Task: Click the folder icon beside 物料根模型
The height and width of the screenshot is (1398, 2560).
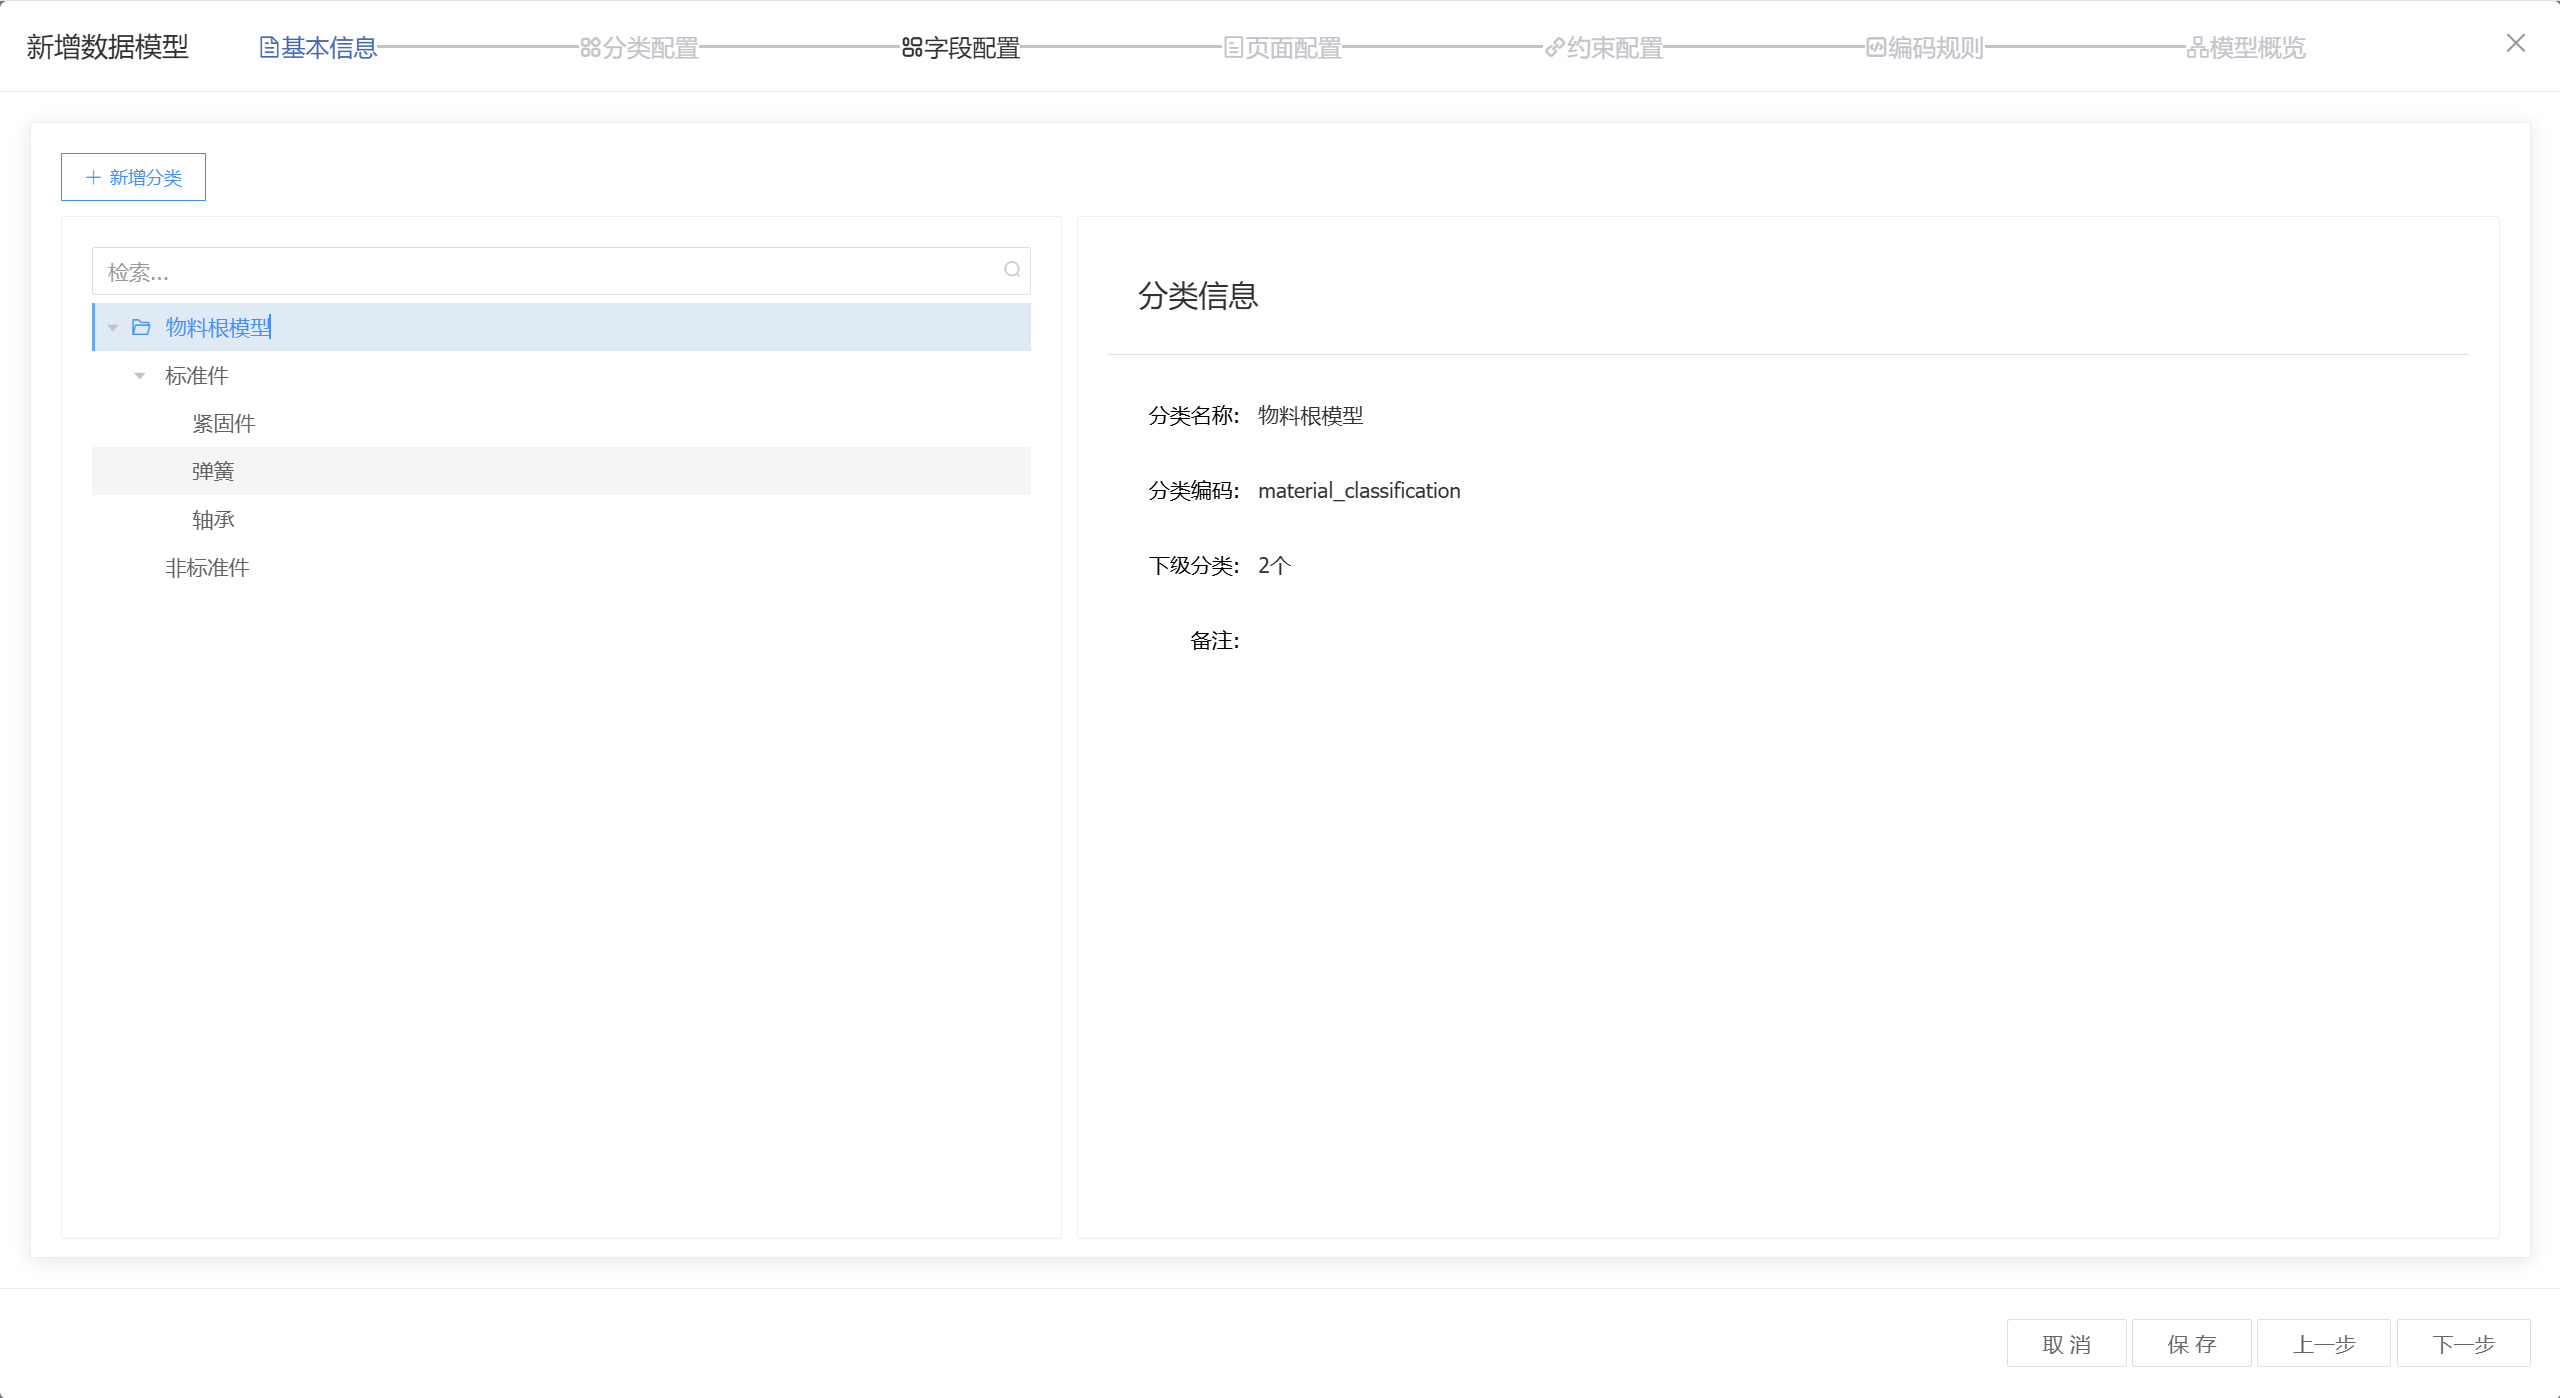Action: pos(141,328)
